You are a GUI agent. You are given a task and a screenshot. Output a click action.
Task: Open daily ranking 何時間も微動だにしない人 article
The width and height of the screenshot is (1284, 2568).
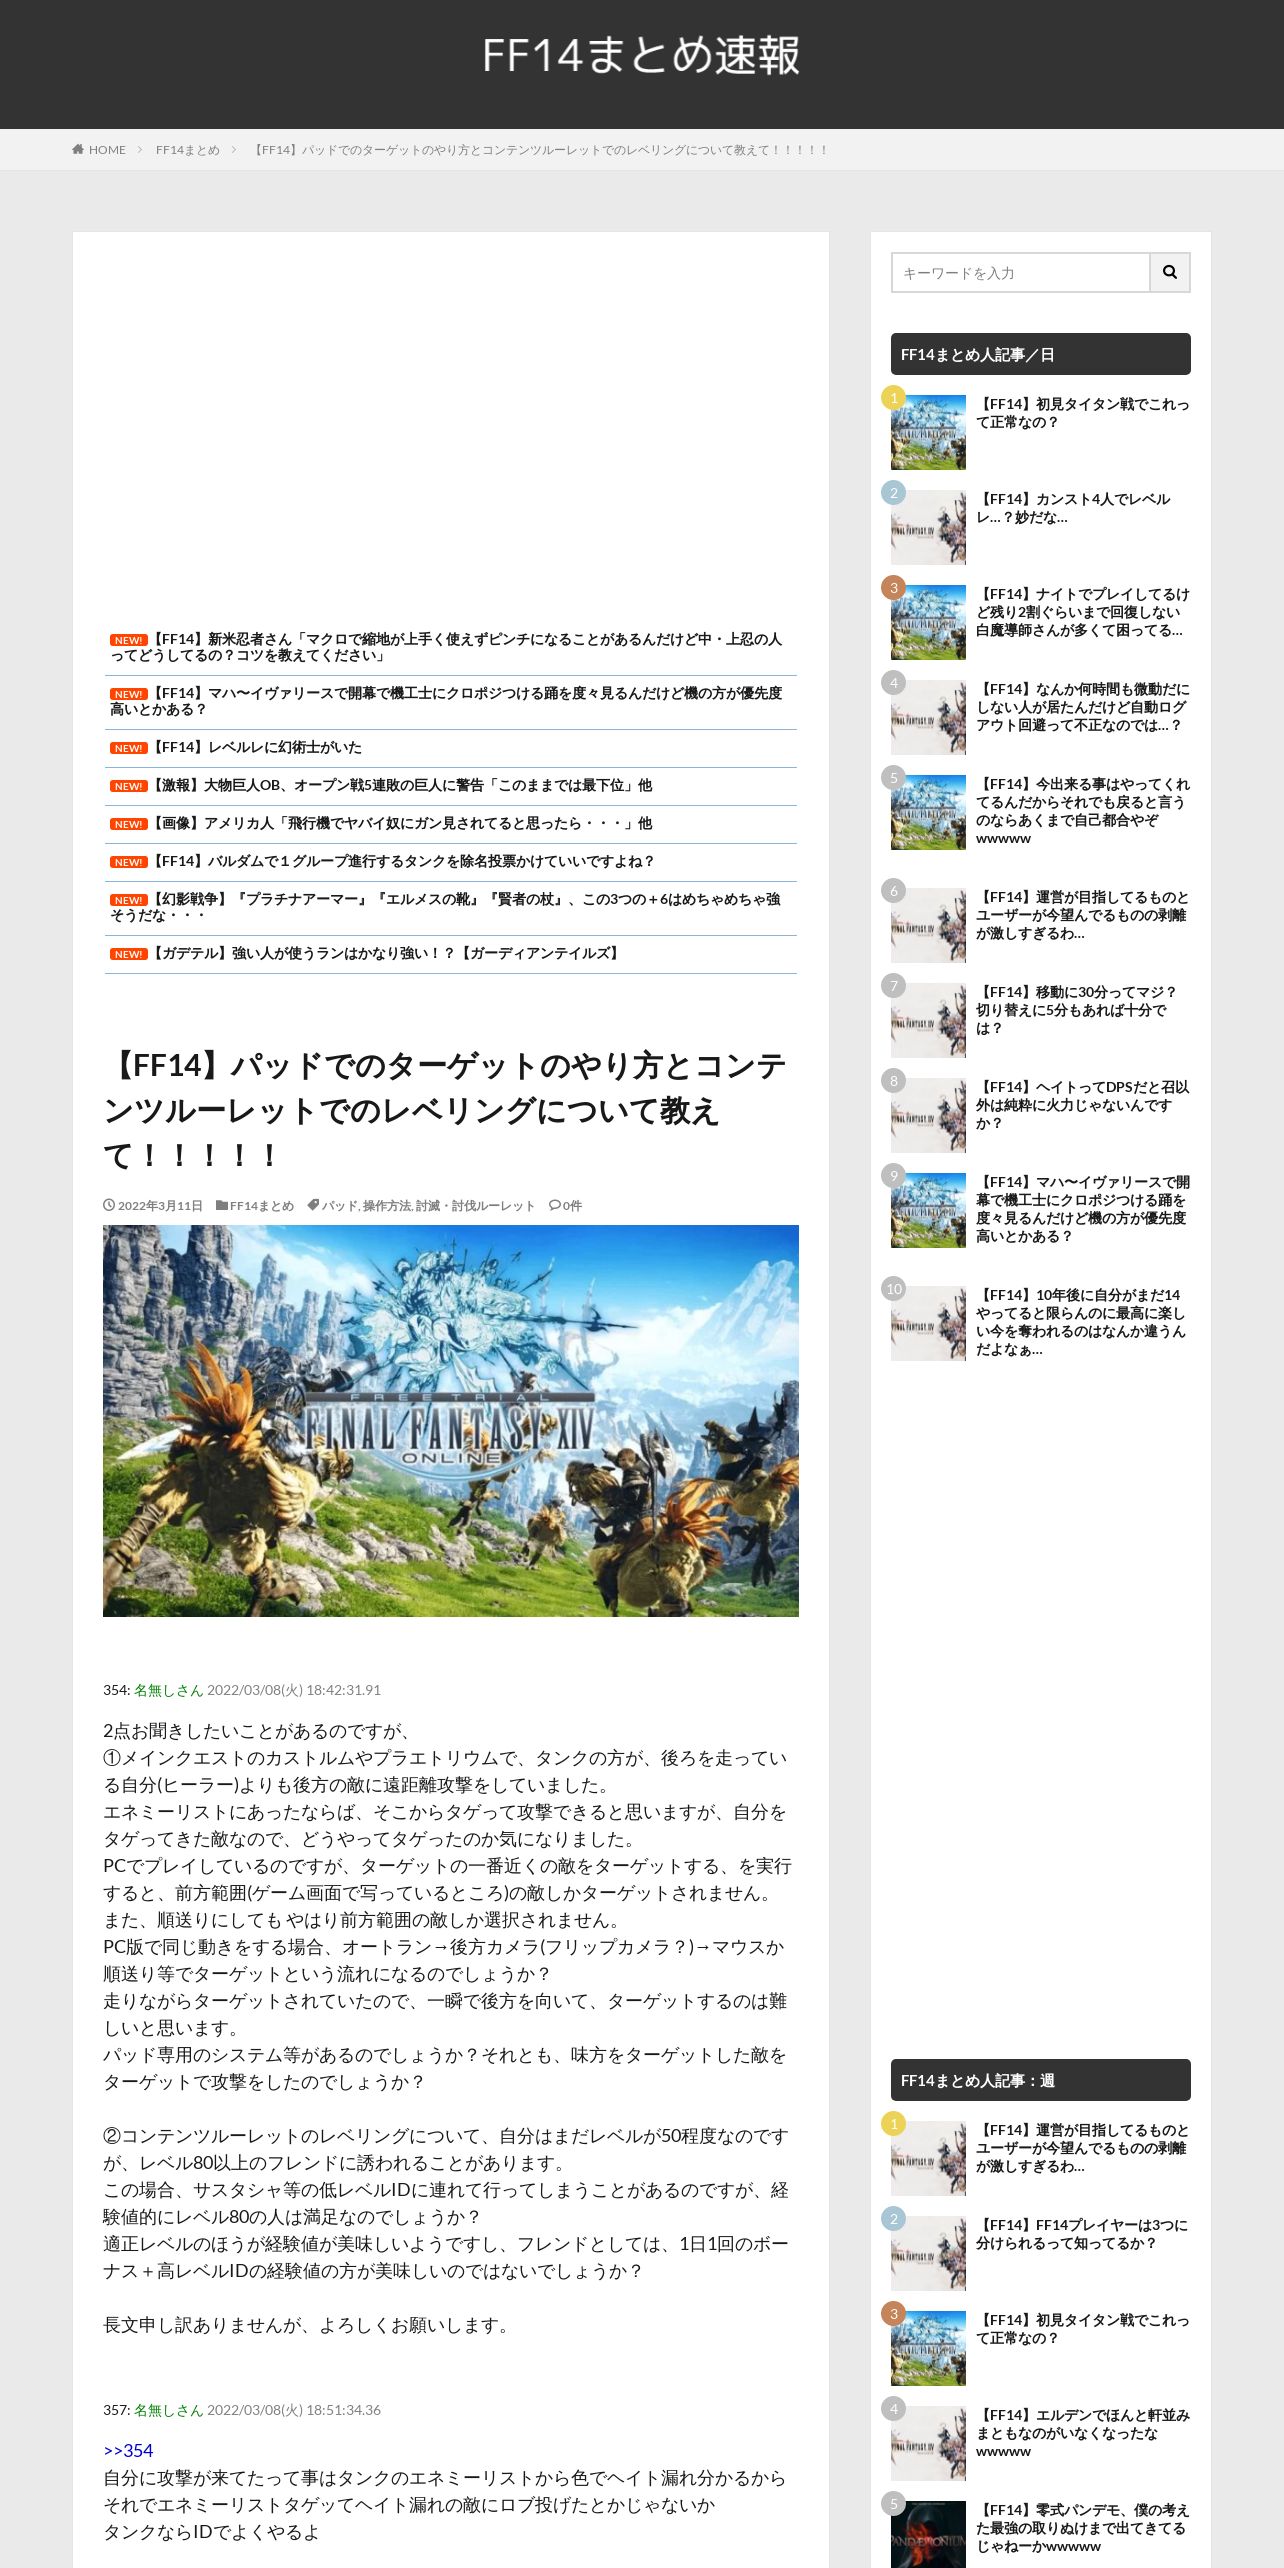click(1083, 707)
